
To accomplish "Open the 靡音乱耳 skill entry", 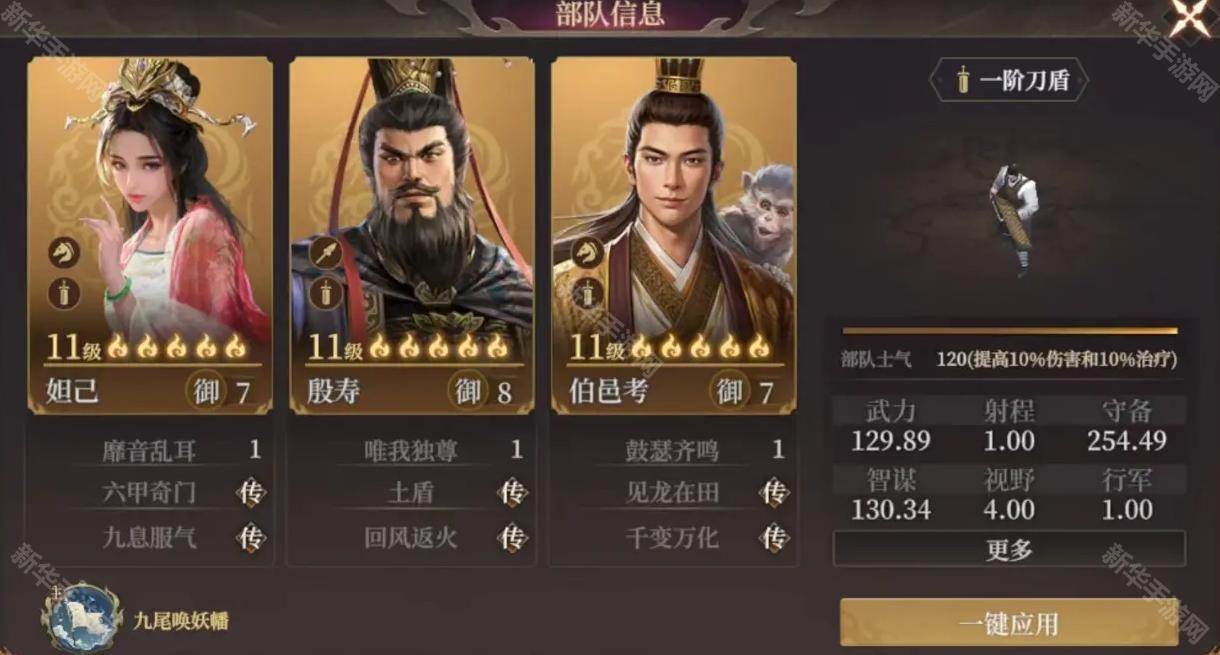I will click(150, 450).
